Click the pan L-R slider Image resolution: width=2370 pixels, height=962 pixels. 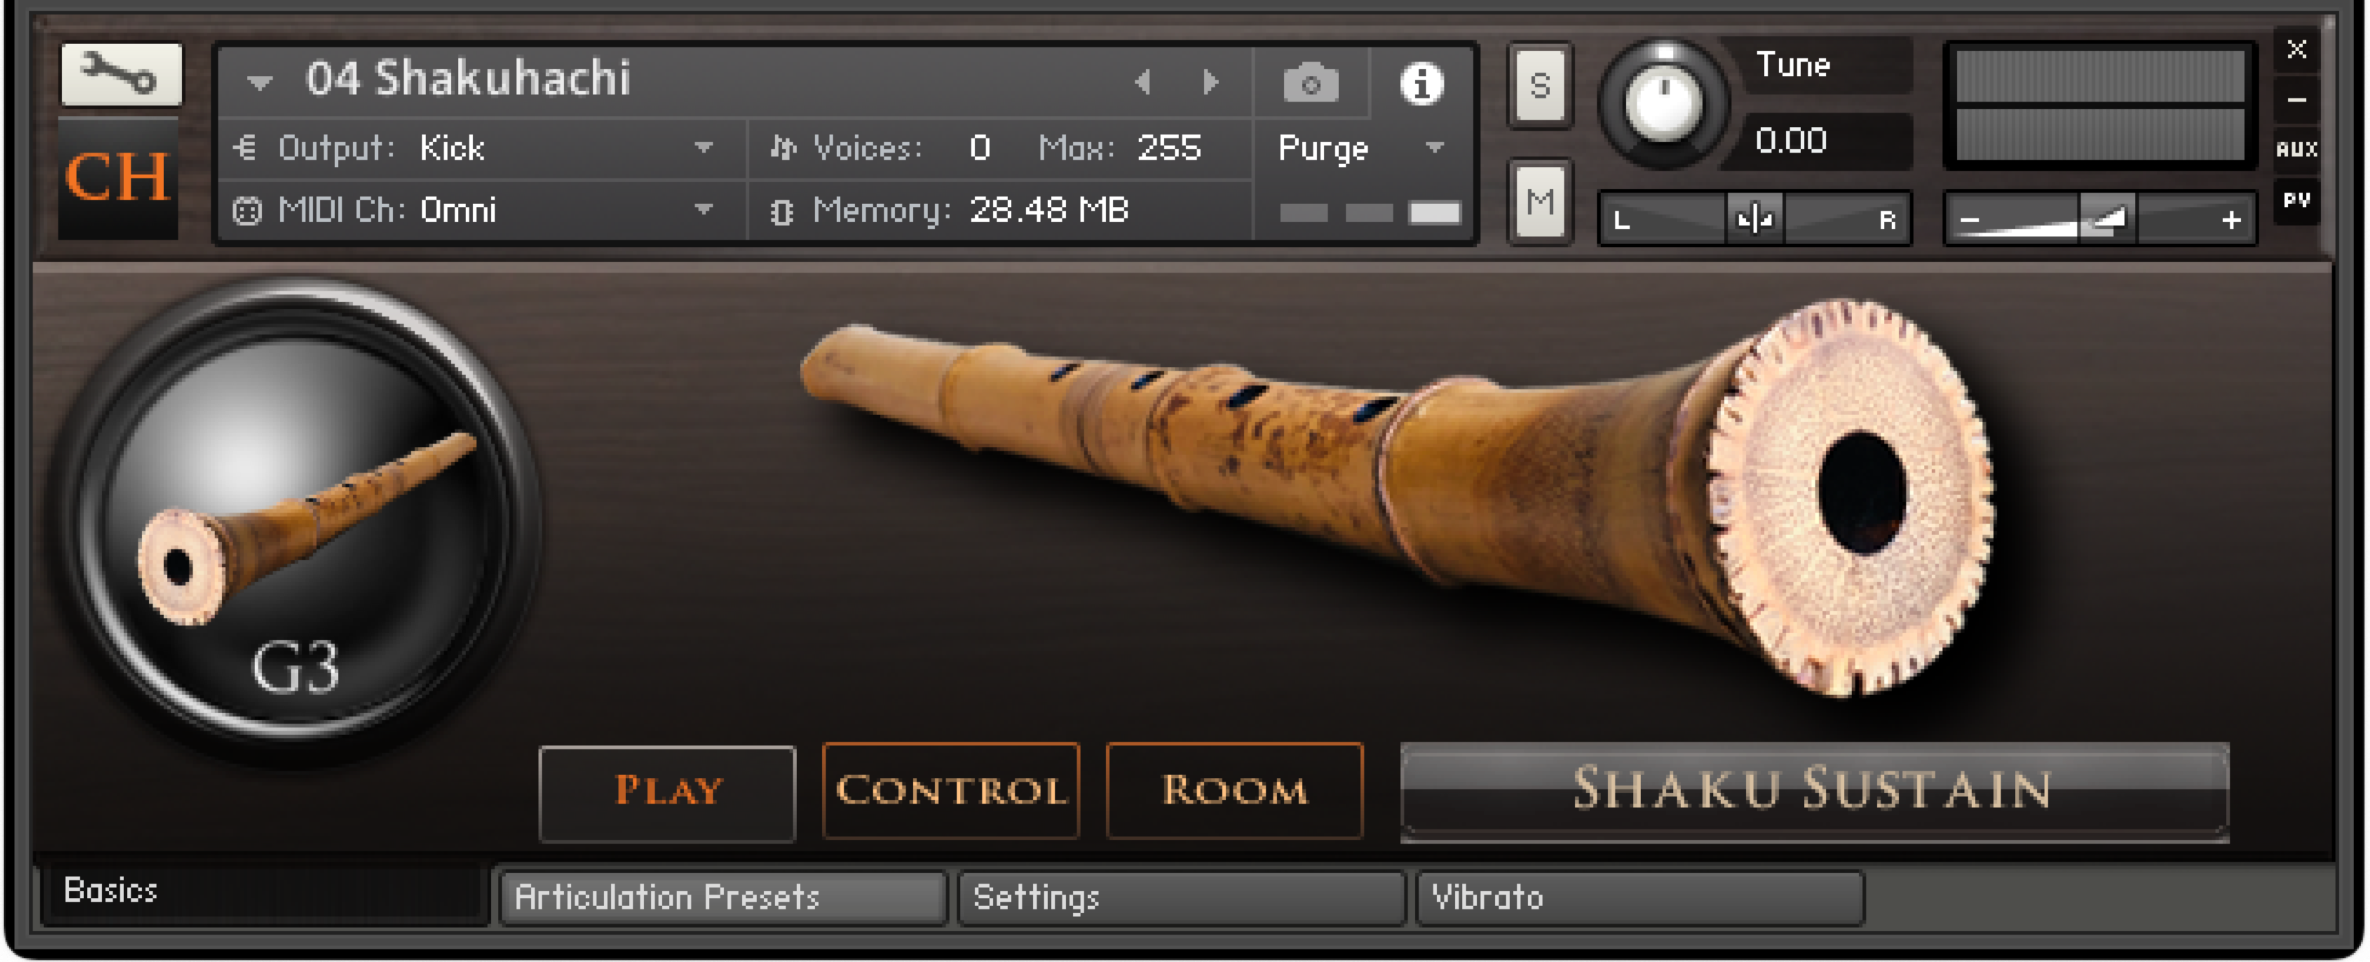1755,218
